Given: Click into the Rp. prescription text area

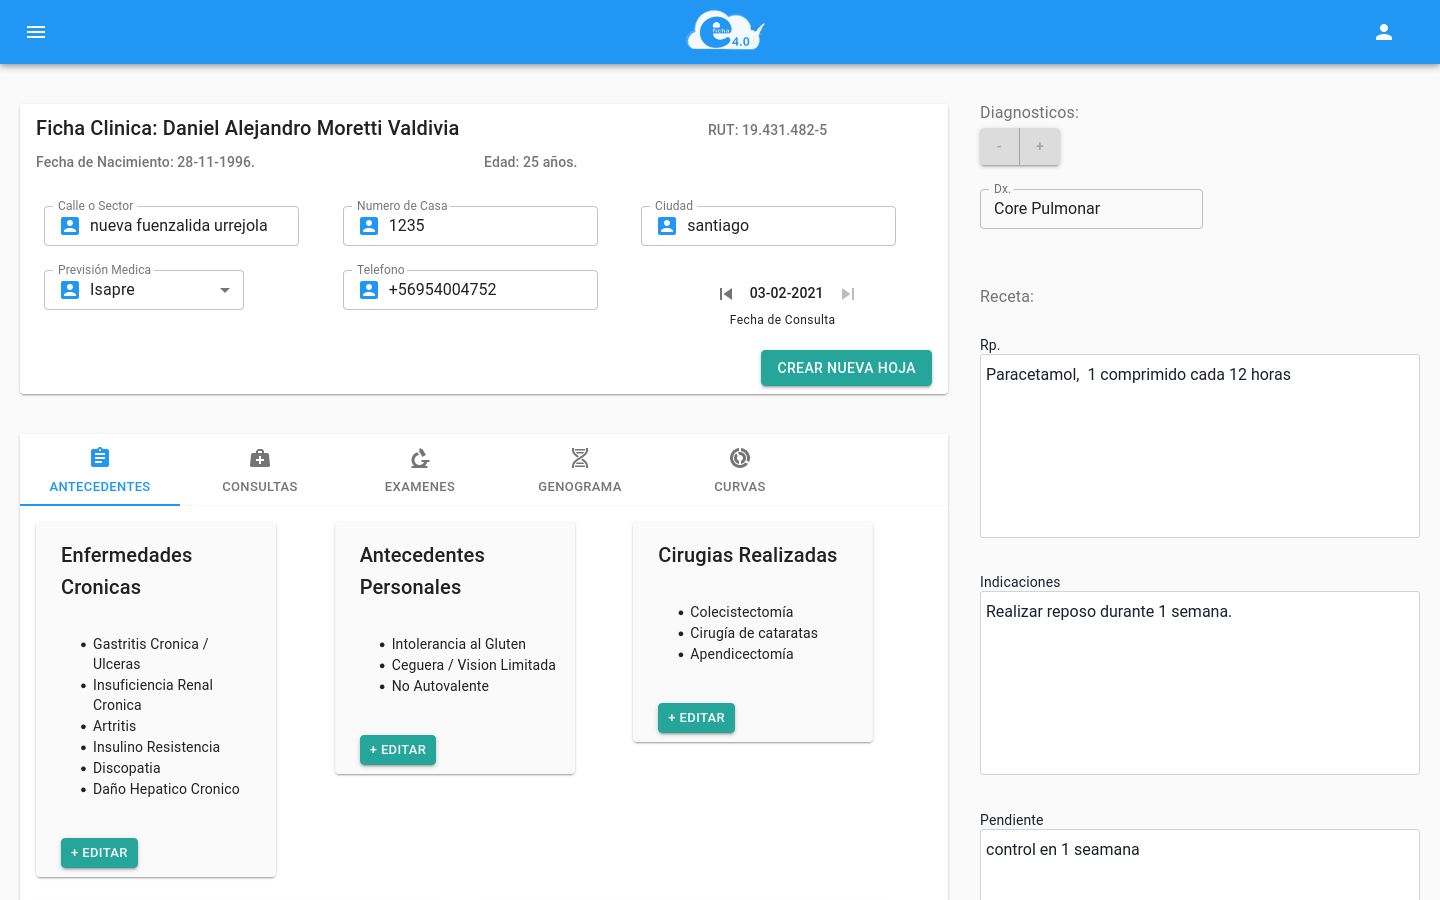Looking at the screenshot, I should pos(1199,446).
